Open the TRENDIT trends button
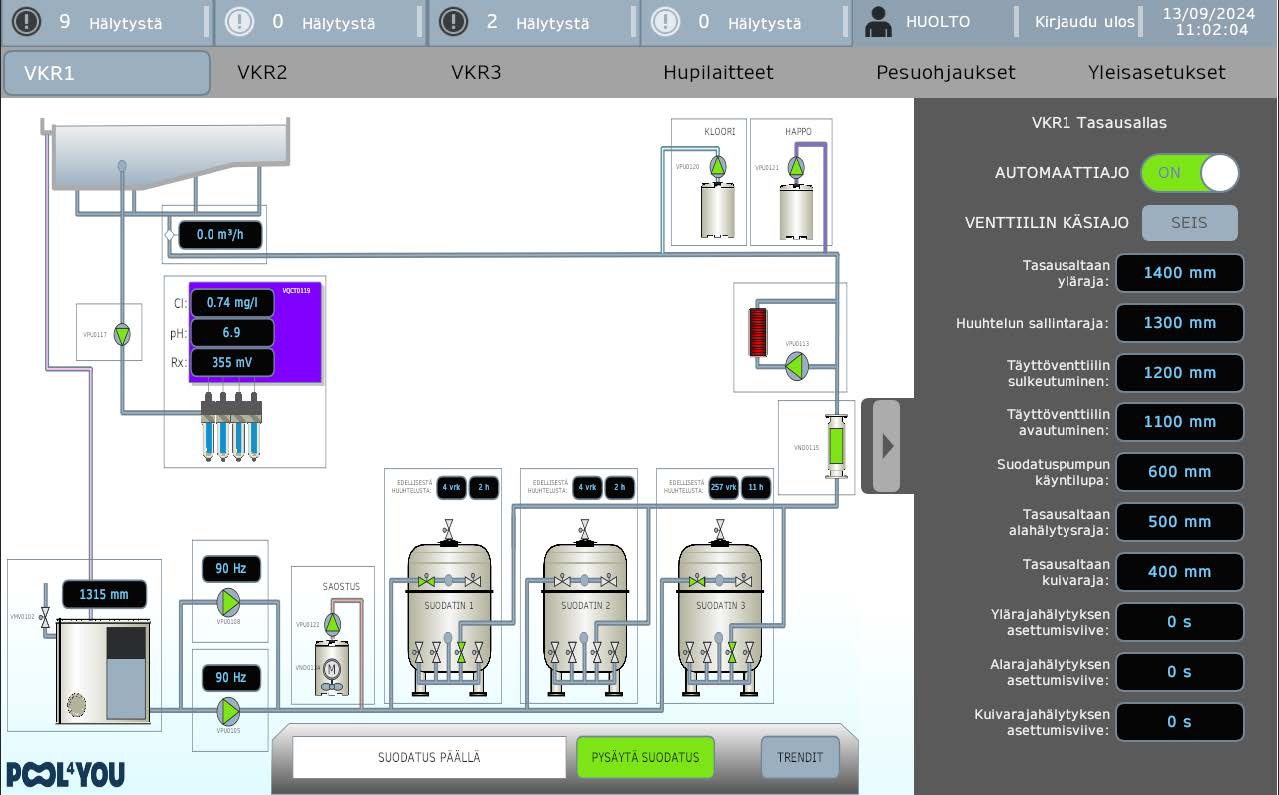1279x795 pixels. click(800, 757)
